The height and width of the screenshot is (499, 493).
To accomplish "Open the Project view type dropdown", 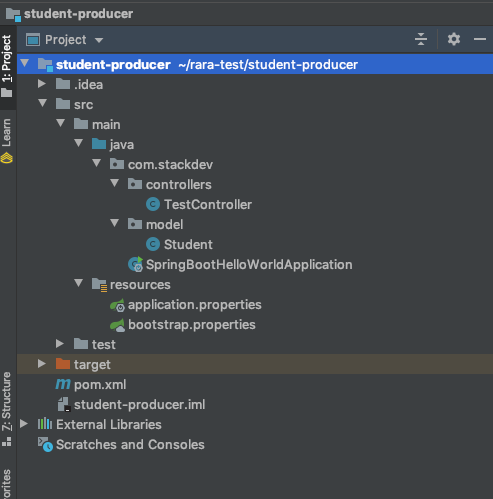I will 99,40.
